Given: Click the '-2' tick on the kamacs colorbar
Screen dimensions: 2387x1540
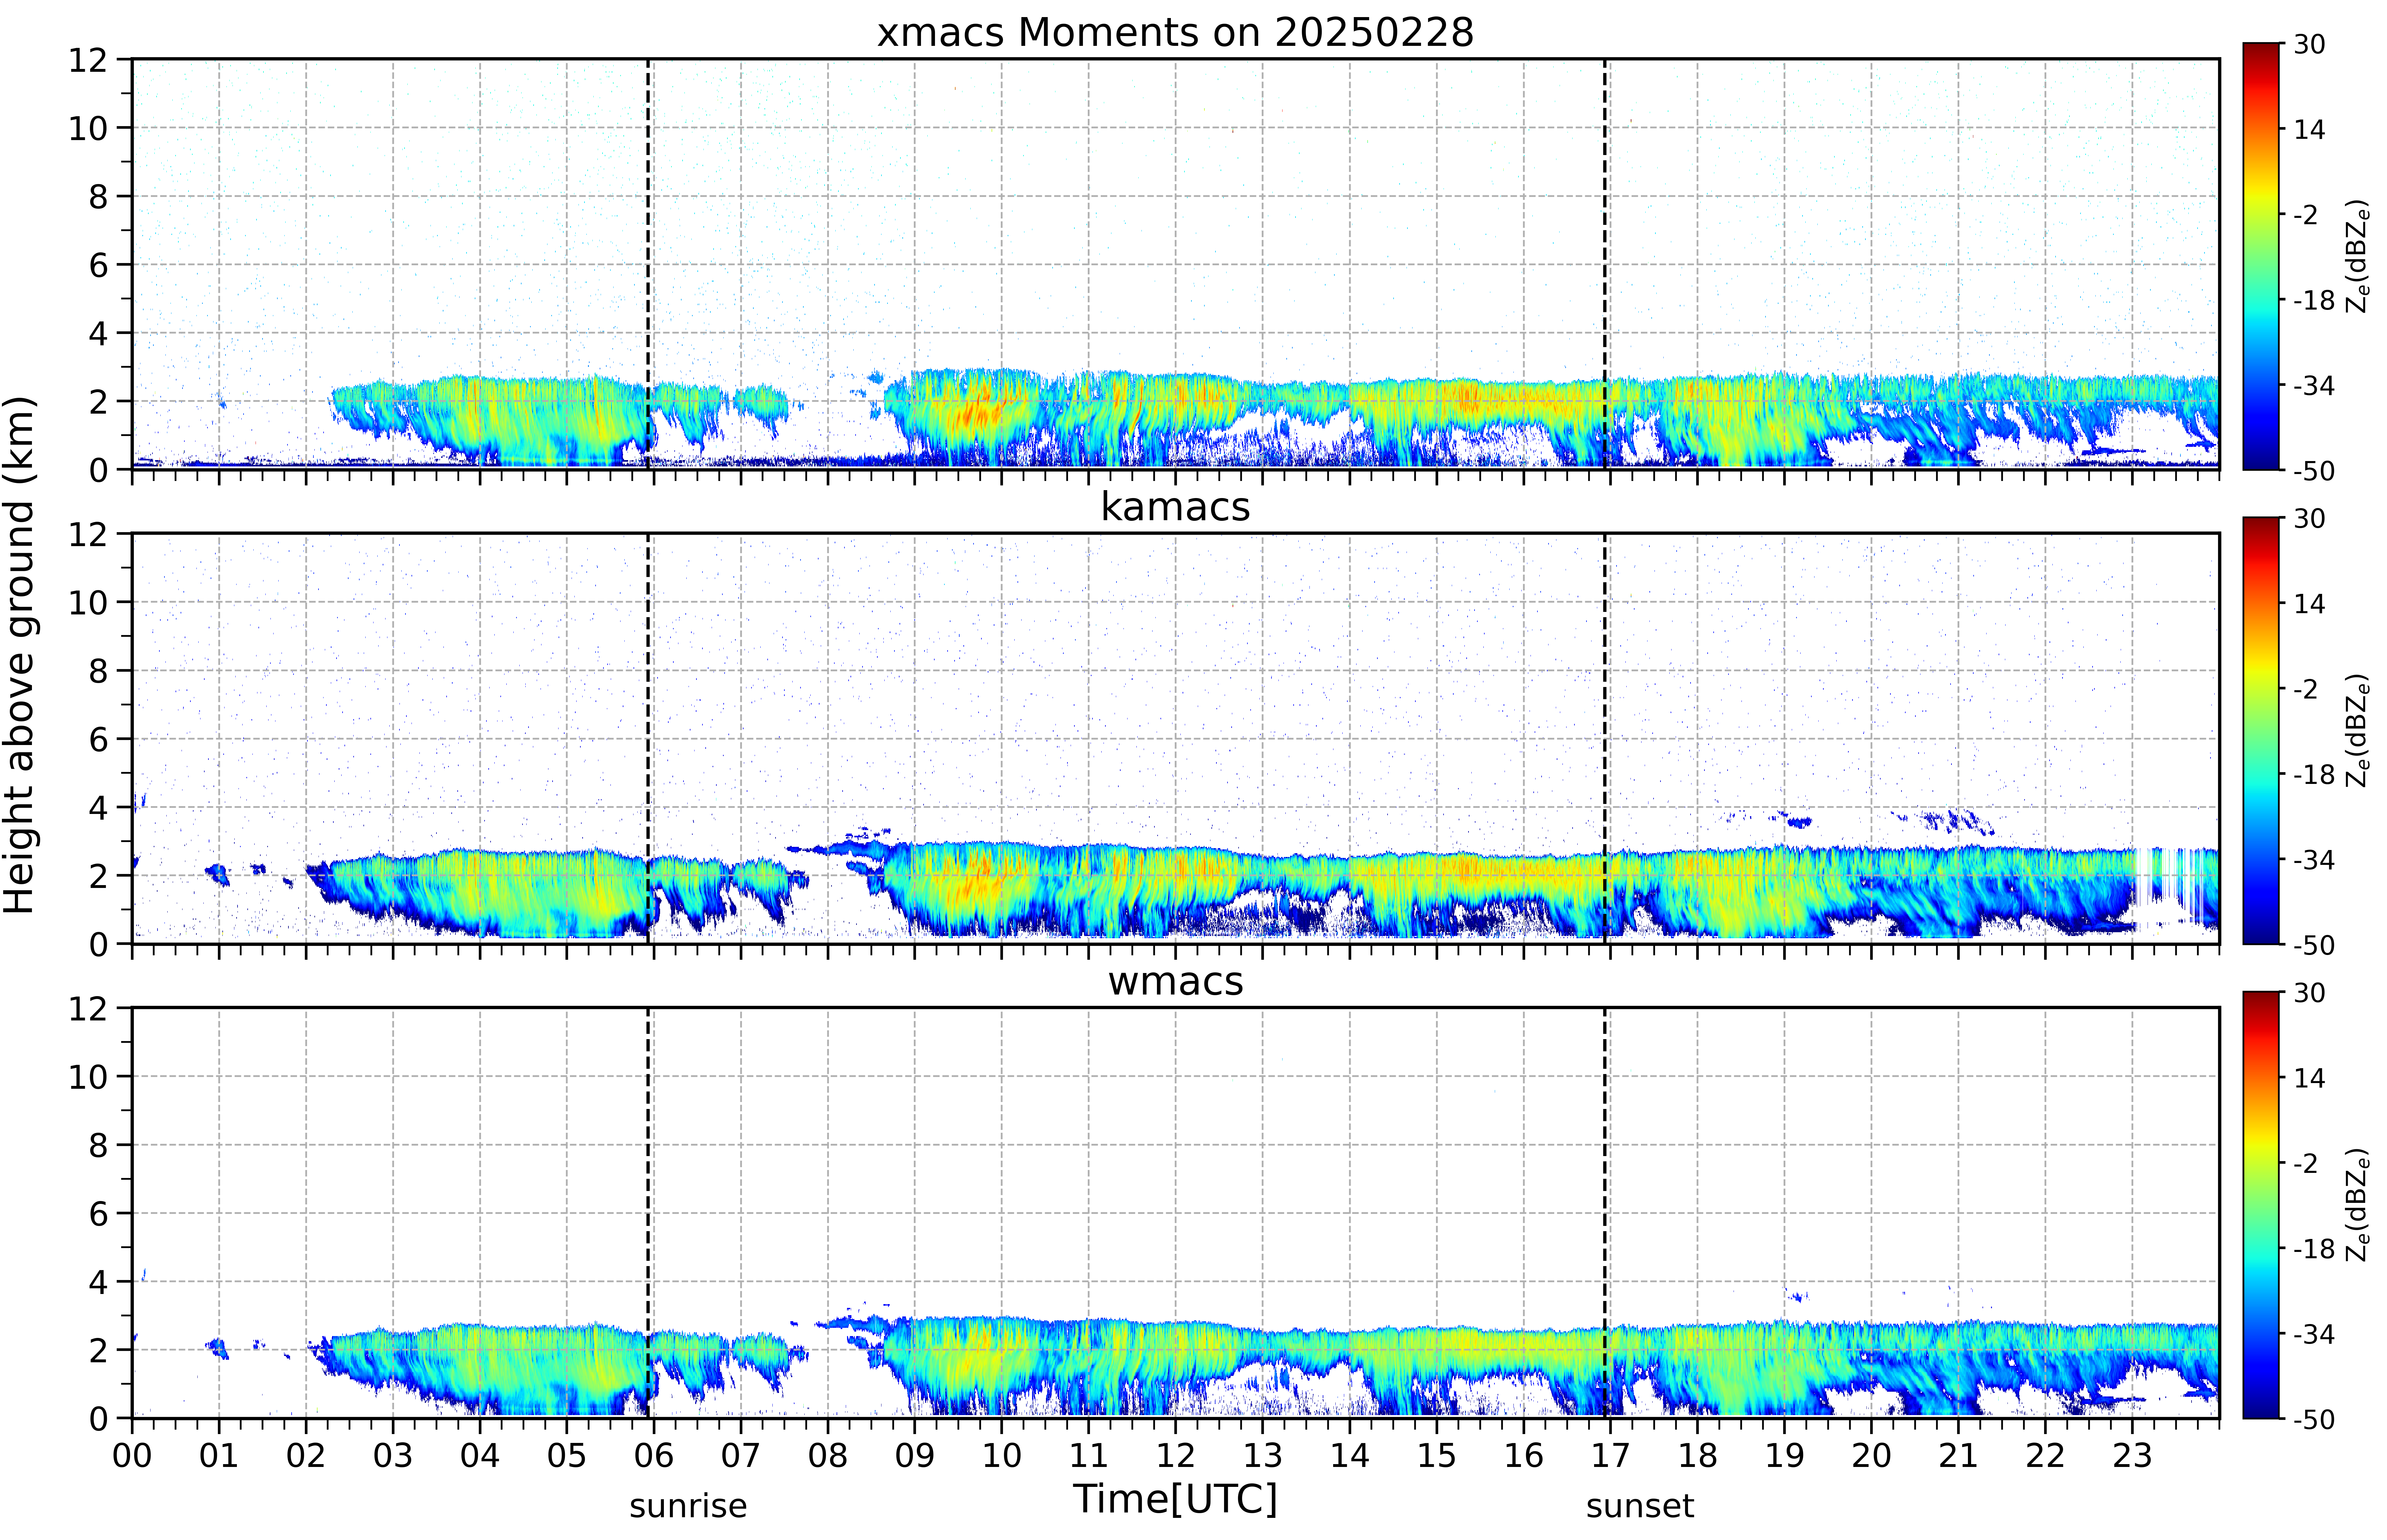Looking at the screenshot, I should coord(2306,689).
